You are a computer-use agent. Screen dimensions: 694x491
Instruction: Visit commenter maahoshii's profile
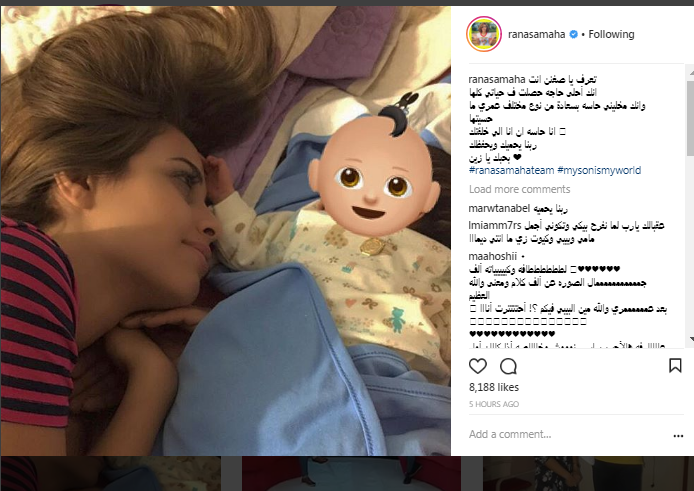click(493, 256)
